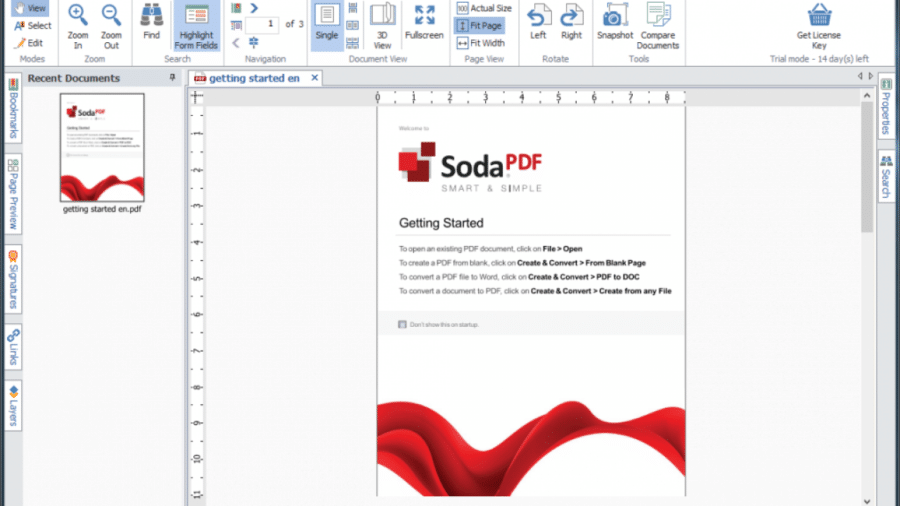Click the Soda PDF logo

click(471, 167)
